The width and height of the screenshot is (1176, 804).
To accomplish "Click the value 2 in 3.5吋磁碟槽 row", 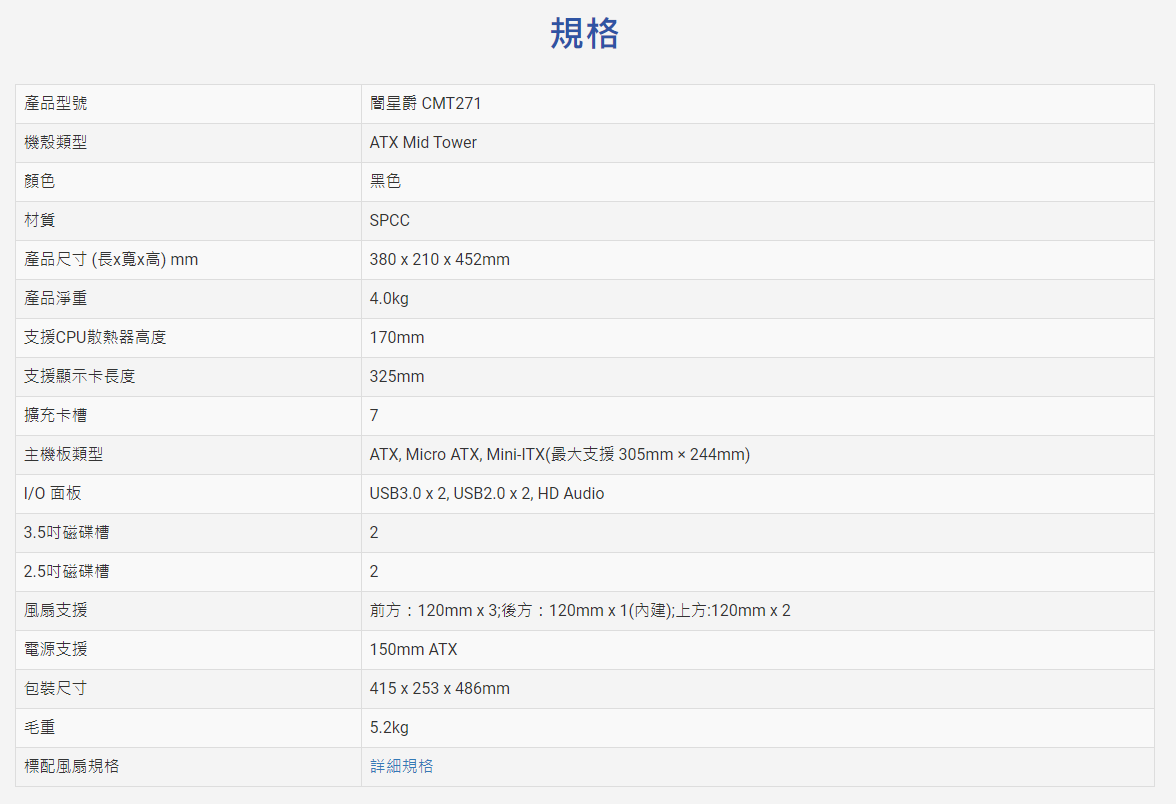I will pyautogui.click(x=374, y=532).
